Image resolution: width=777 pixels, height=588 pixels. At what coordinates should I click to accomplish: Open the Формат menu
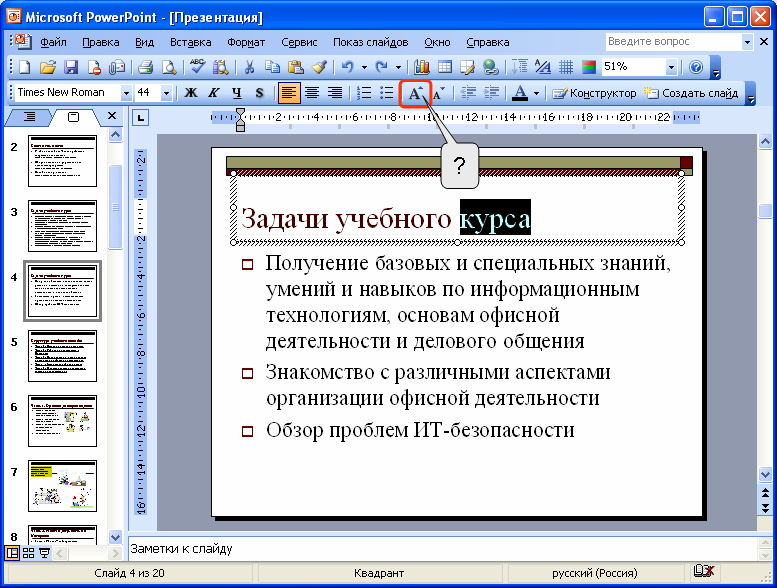246,43
